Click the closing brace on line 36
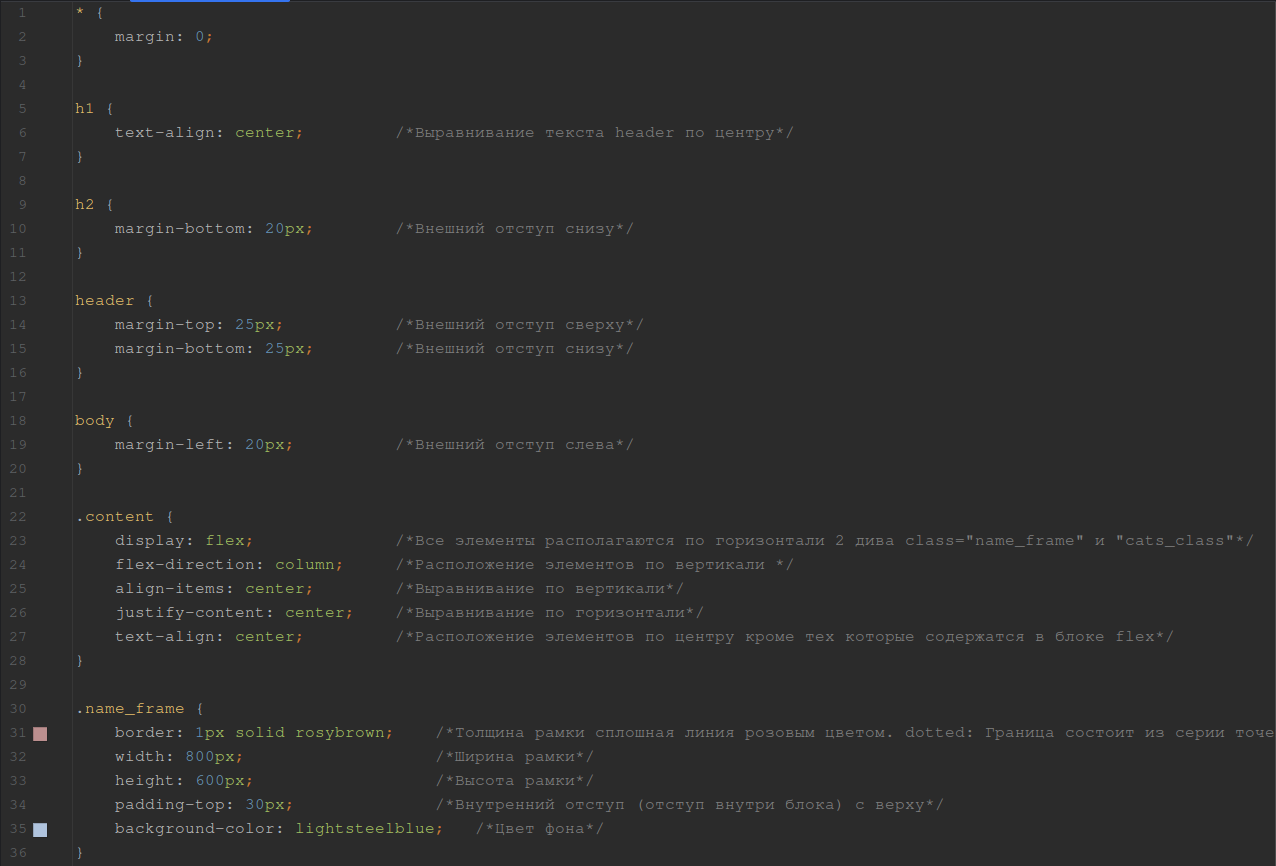1276x866 pixels. 80,853
